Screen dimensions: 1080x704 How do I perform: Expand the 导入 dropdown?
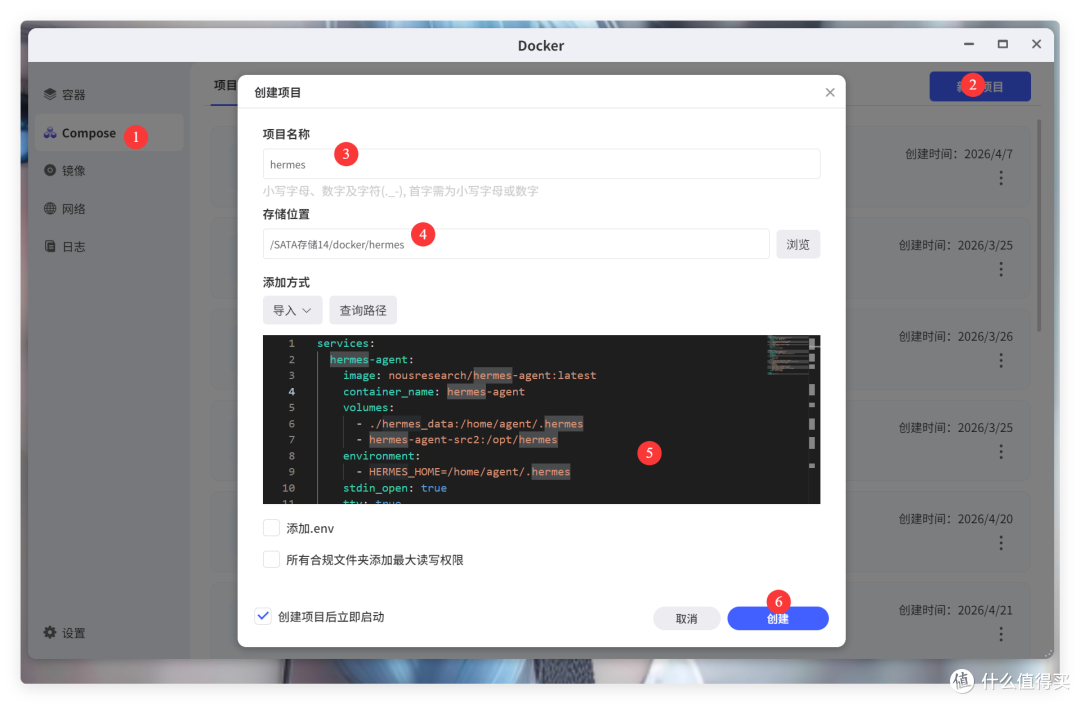pos(292,311)
